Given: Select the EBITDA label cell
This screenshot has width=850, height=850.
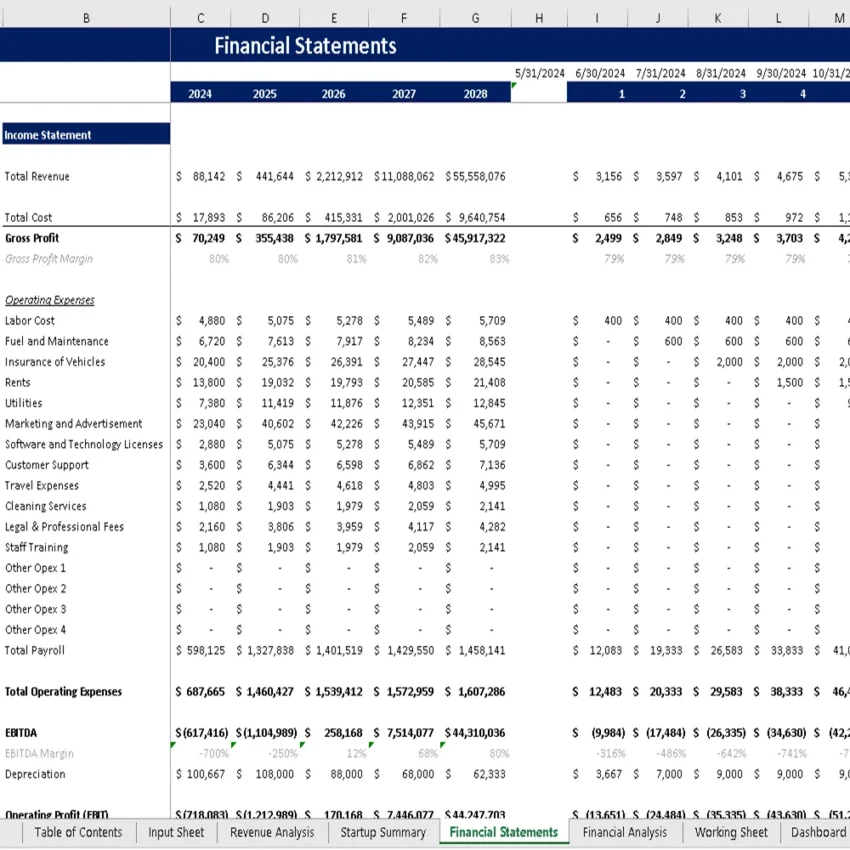Looking at the screenshot, I should pyautogui.click(x=20, y=732).
